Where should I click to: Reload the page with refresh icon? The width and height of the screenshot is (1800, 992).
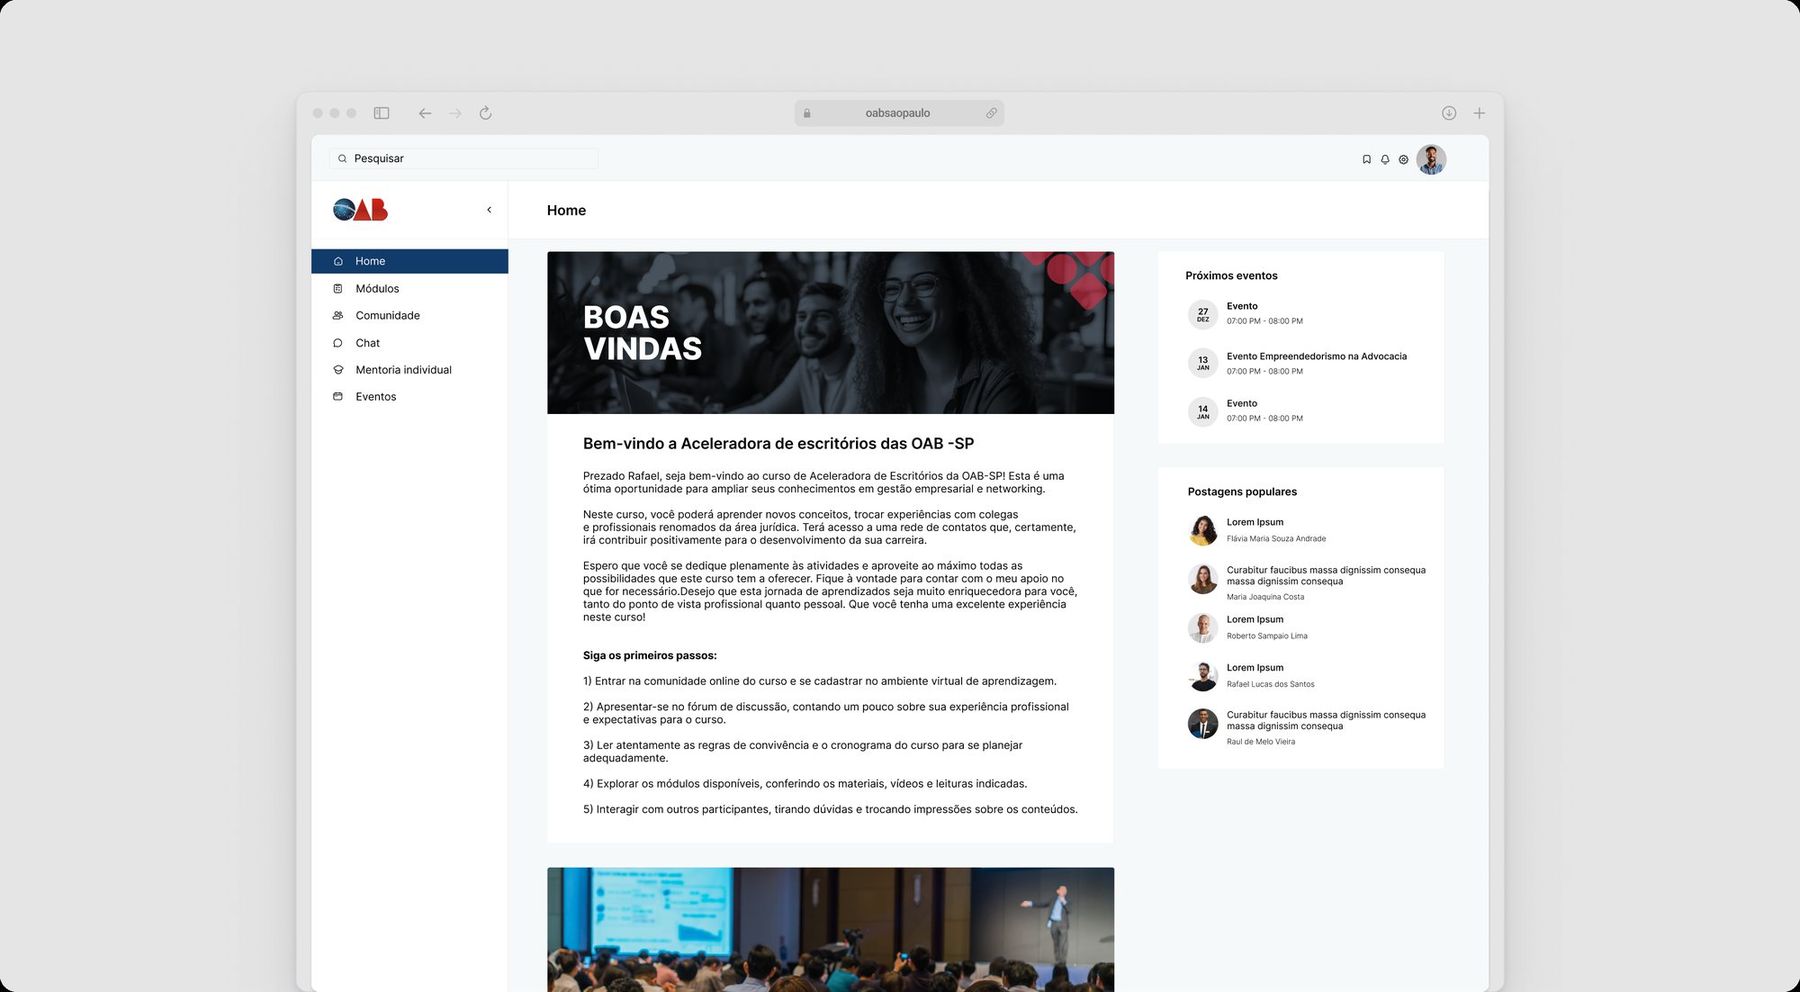(485, 113)
